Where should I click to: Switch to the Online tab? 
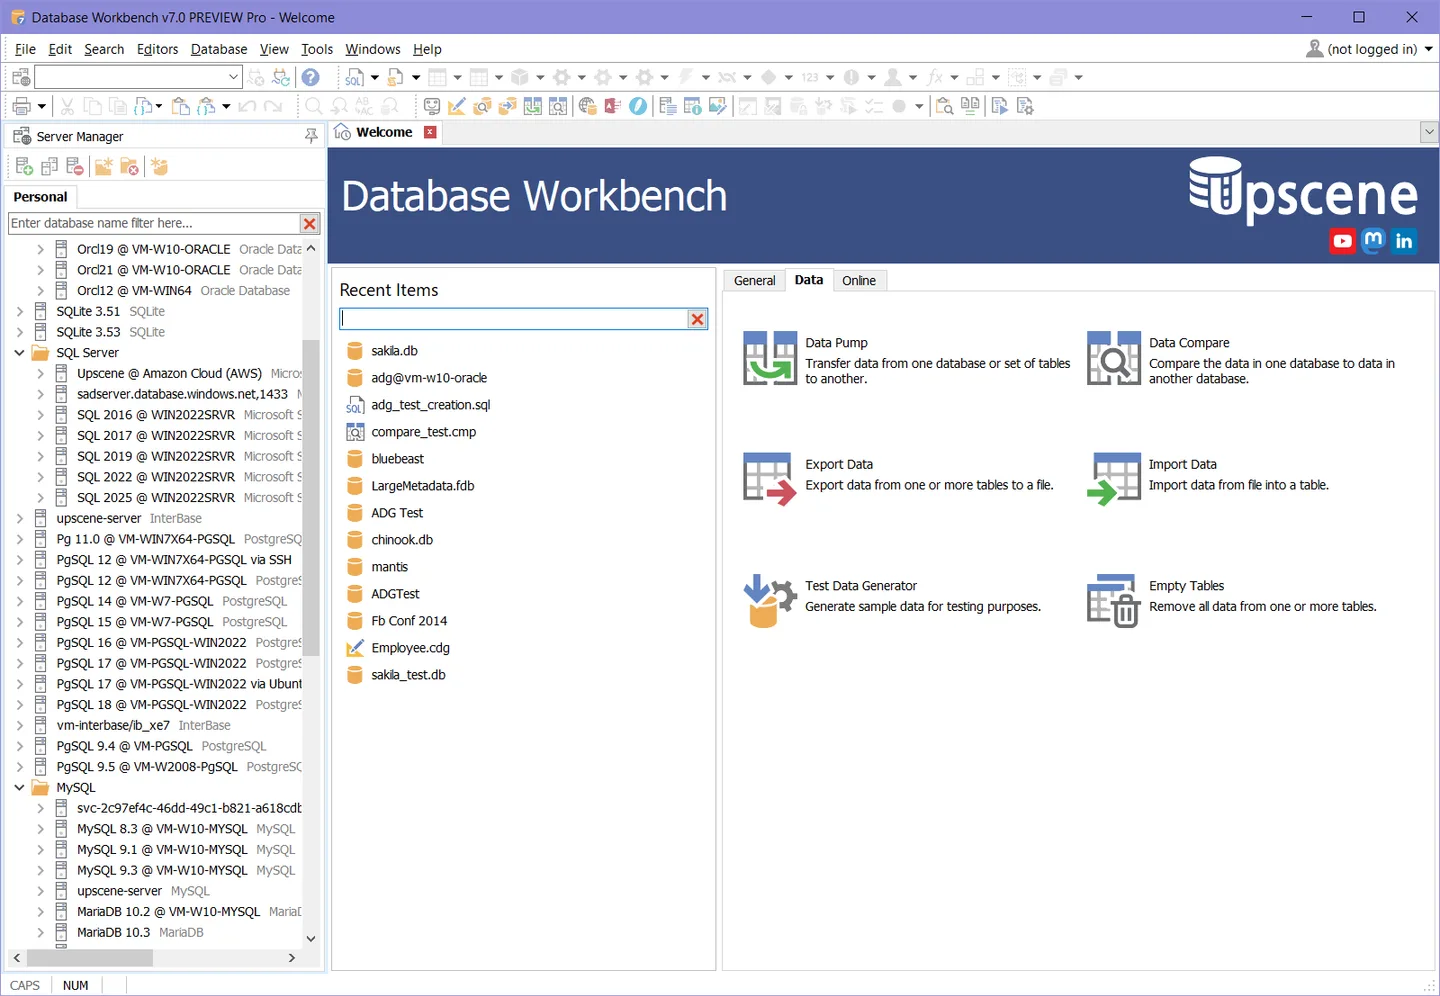(x=859, y=281)
